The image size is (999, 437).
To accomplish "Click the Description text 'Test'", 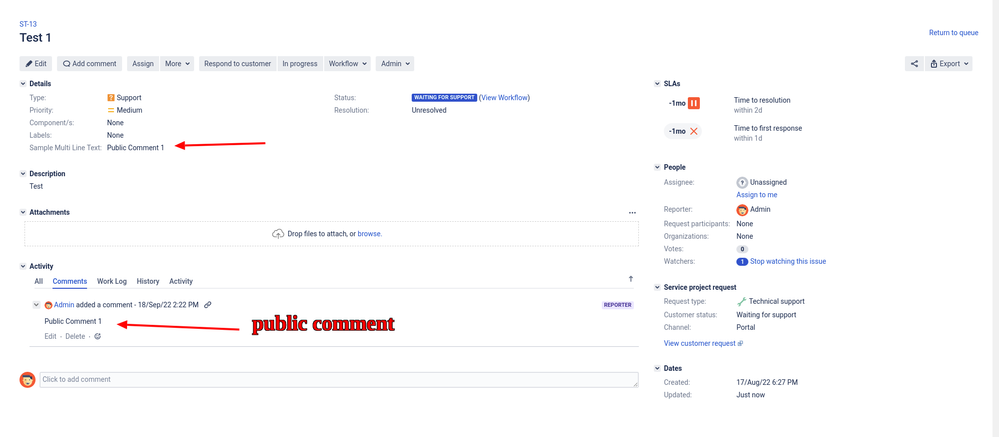I will (36, 187).
